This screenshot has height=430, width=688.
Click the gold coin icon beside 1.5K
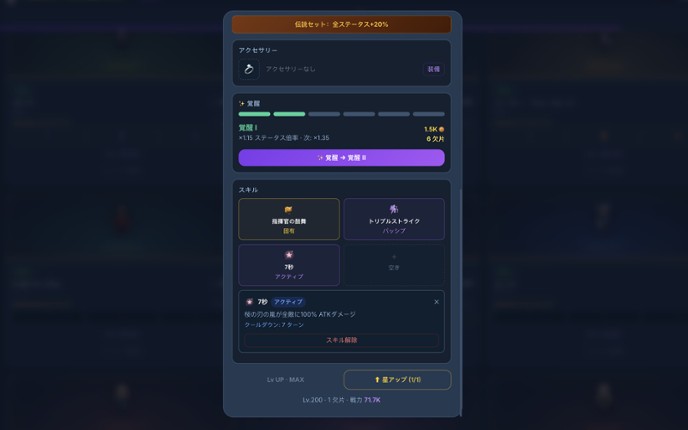click(x=441, y=129)
